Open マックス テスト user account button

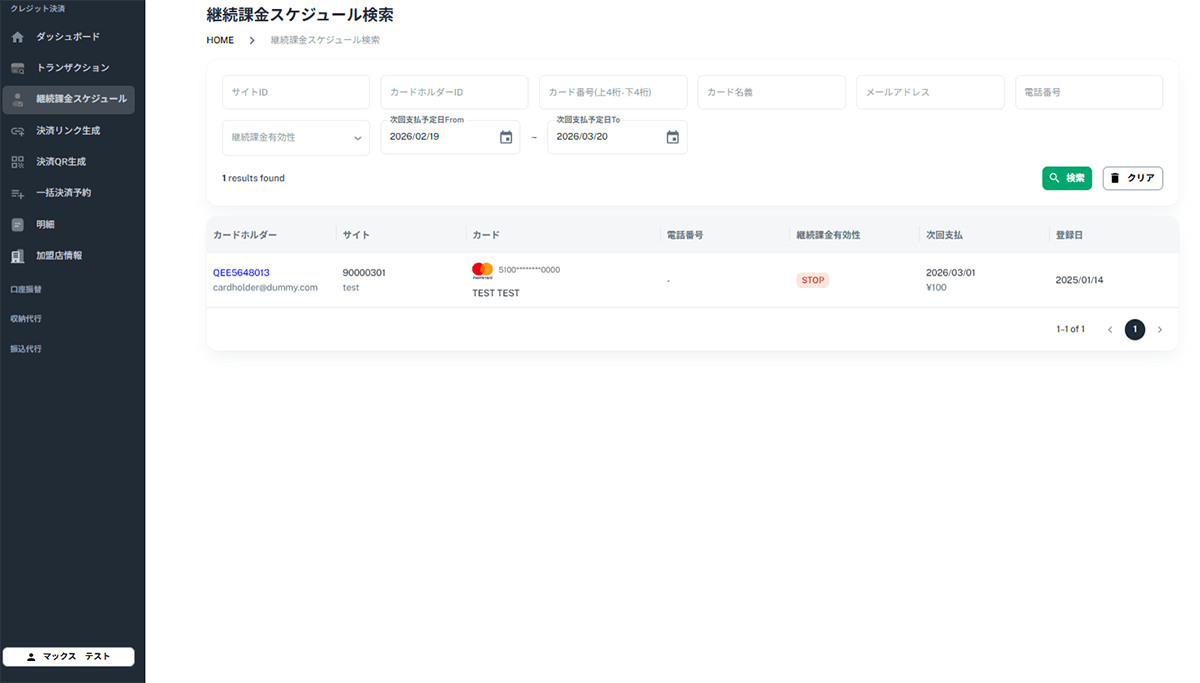coord(69,657)
